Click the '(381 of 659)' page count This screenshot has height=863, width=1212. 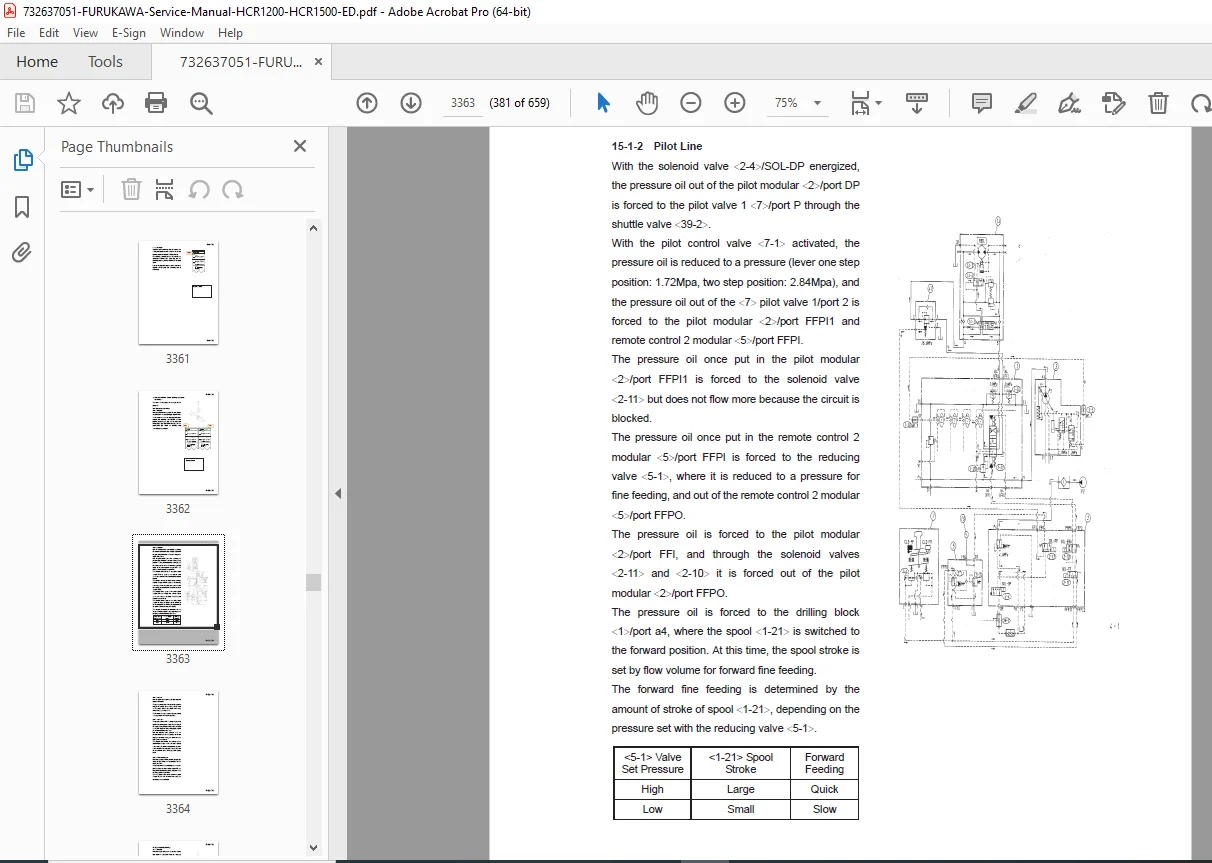pyautogui.click(x=519, y=103)
